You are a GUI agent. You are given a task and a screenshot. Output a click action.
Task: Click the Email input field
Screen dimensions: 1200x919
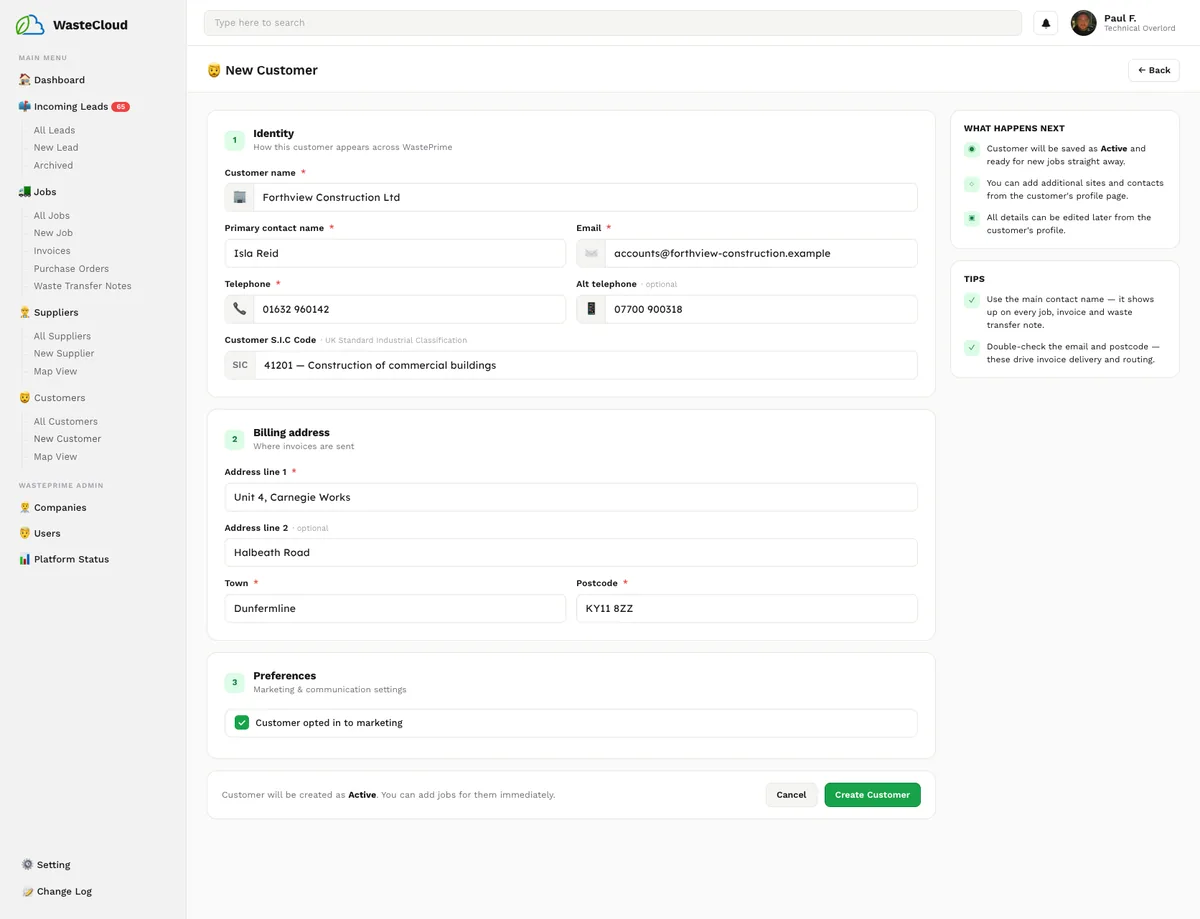(761, 254)
